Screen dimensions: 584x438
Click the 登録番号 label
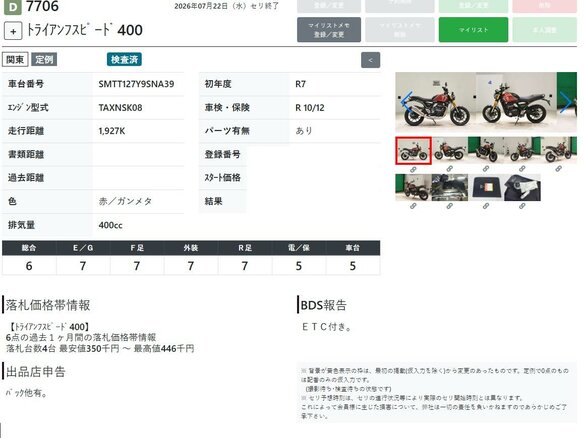tap(222, 154)
